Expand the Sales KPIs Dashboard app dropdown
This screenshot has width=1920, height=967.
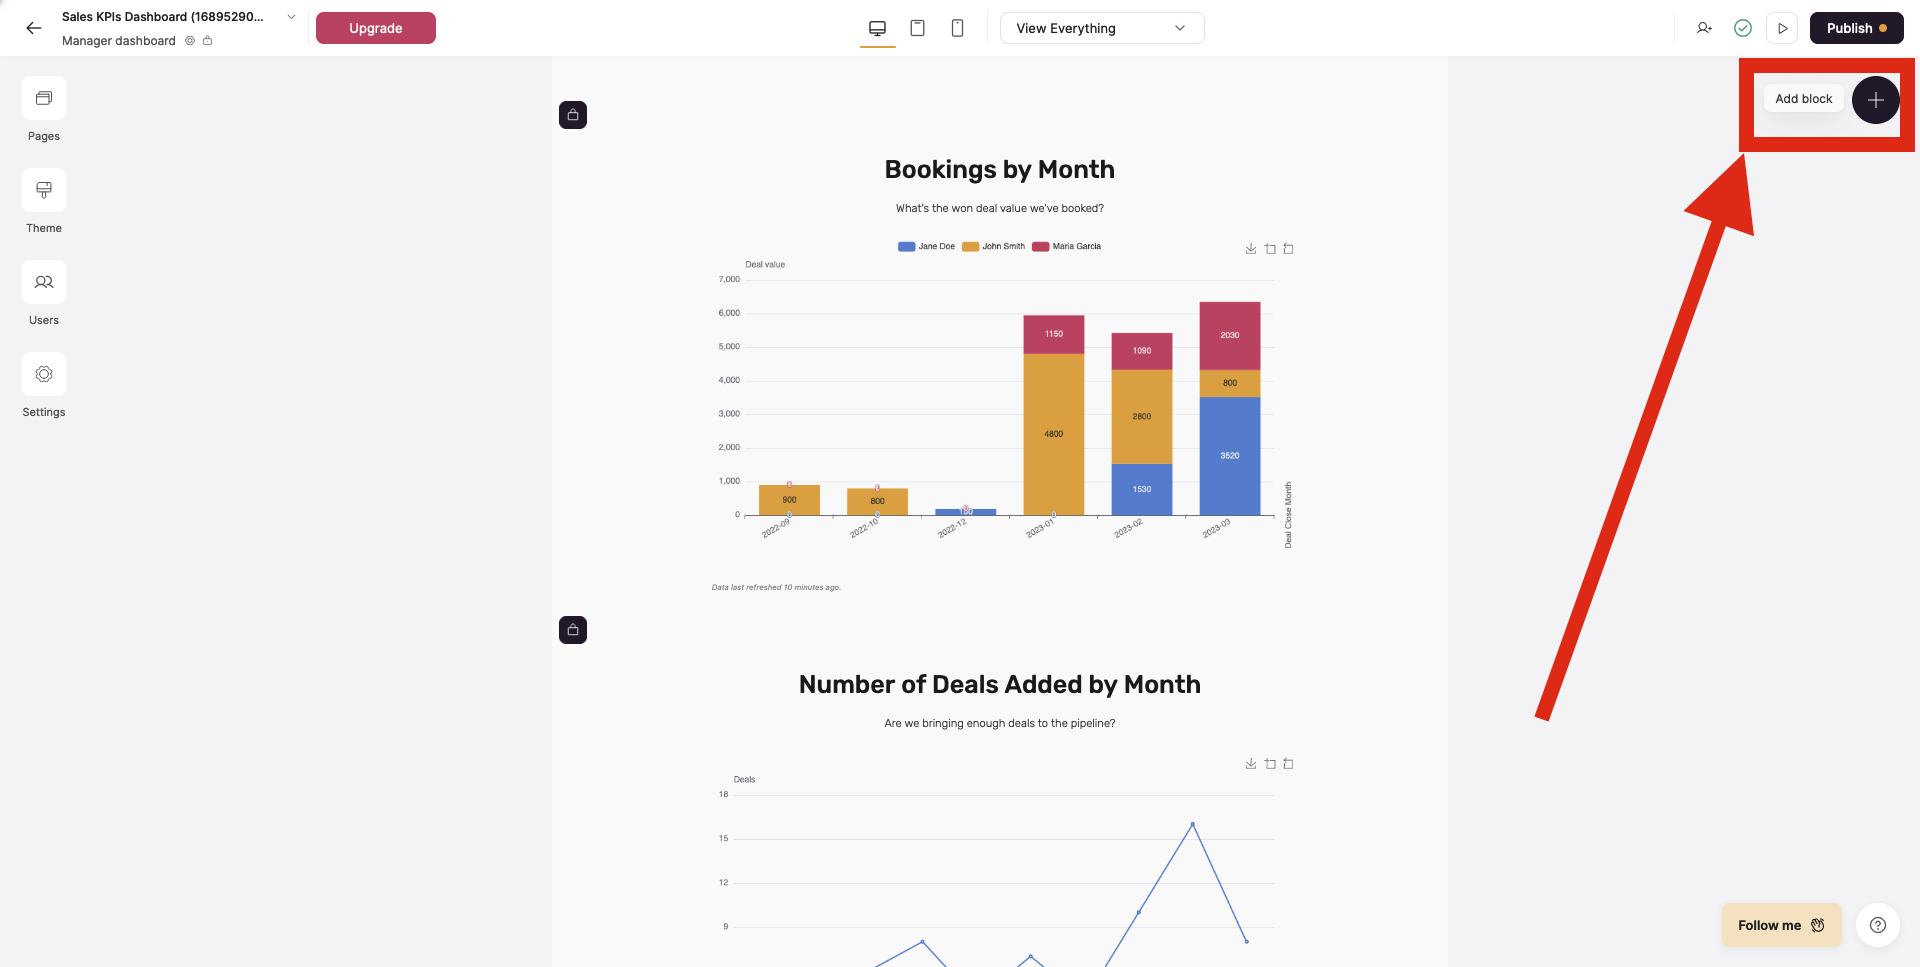coord(291,17)
